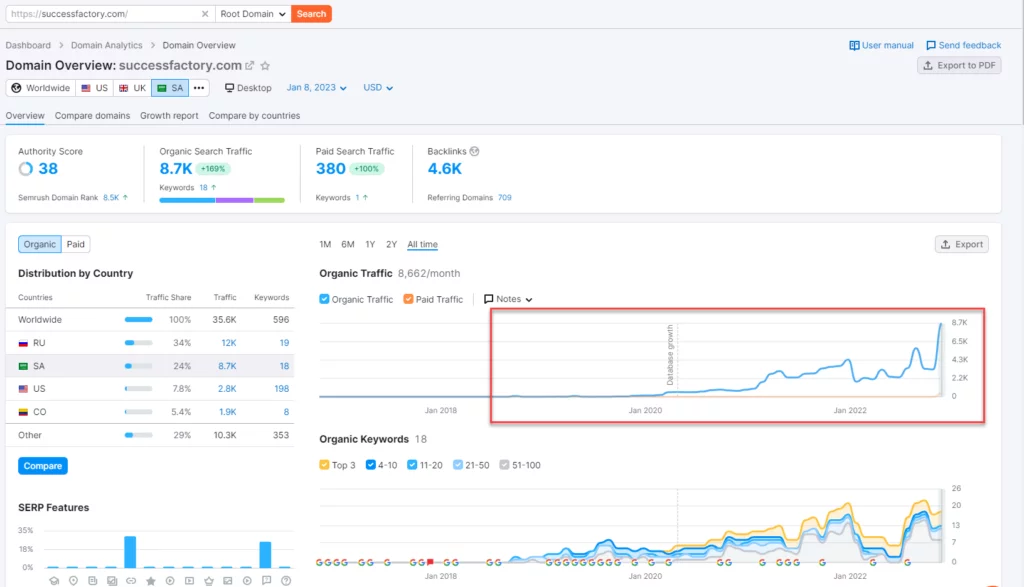Open the USD currency dropdown
1024x587 pixels.
click(x=378, y=88)
